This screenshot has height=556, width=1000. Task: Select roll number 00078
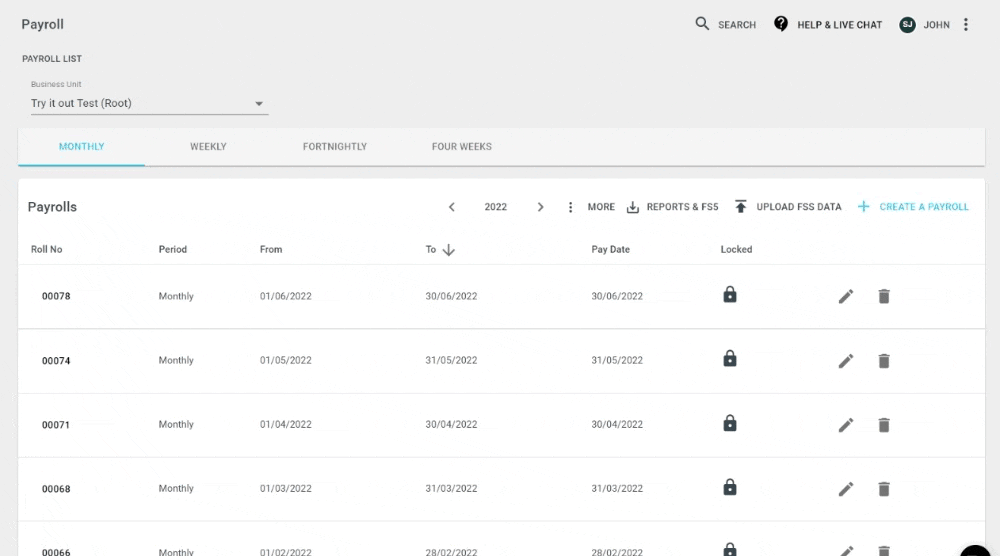(x=56, y=296)
